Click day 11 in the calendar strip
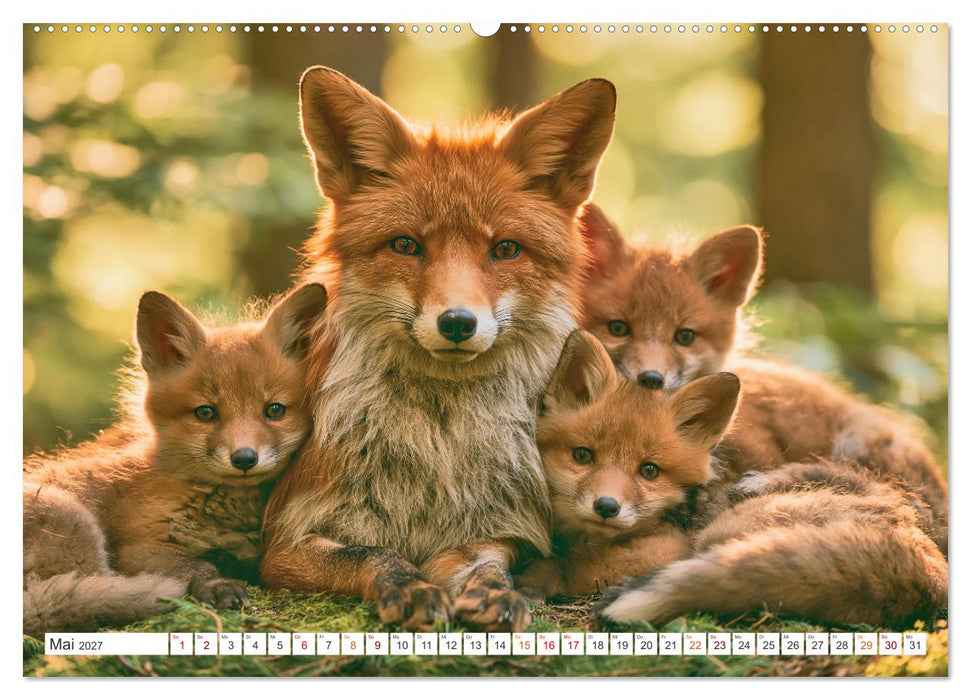The image size is (971, 700). click(x=426, y=644)
